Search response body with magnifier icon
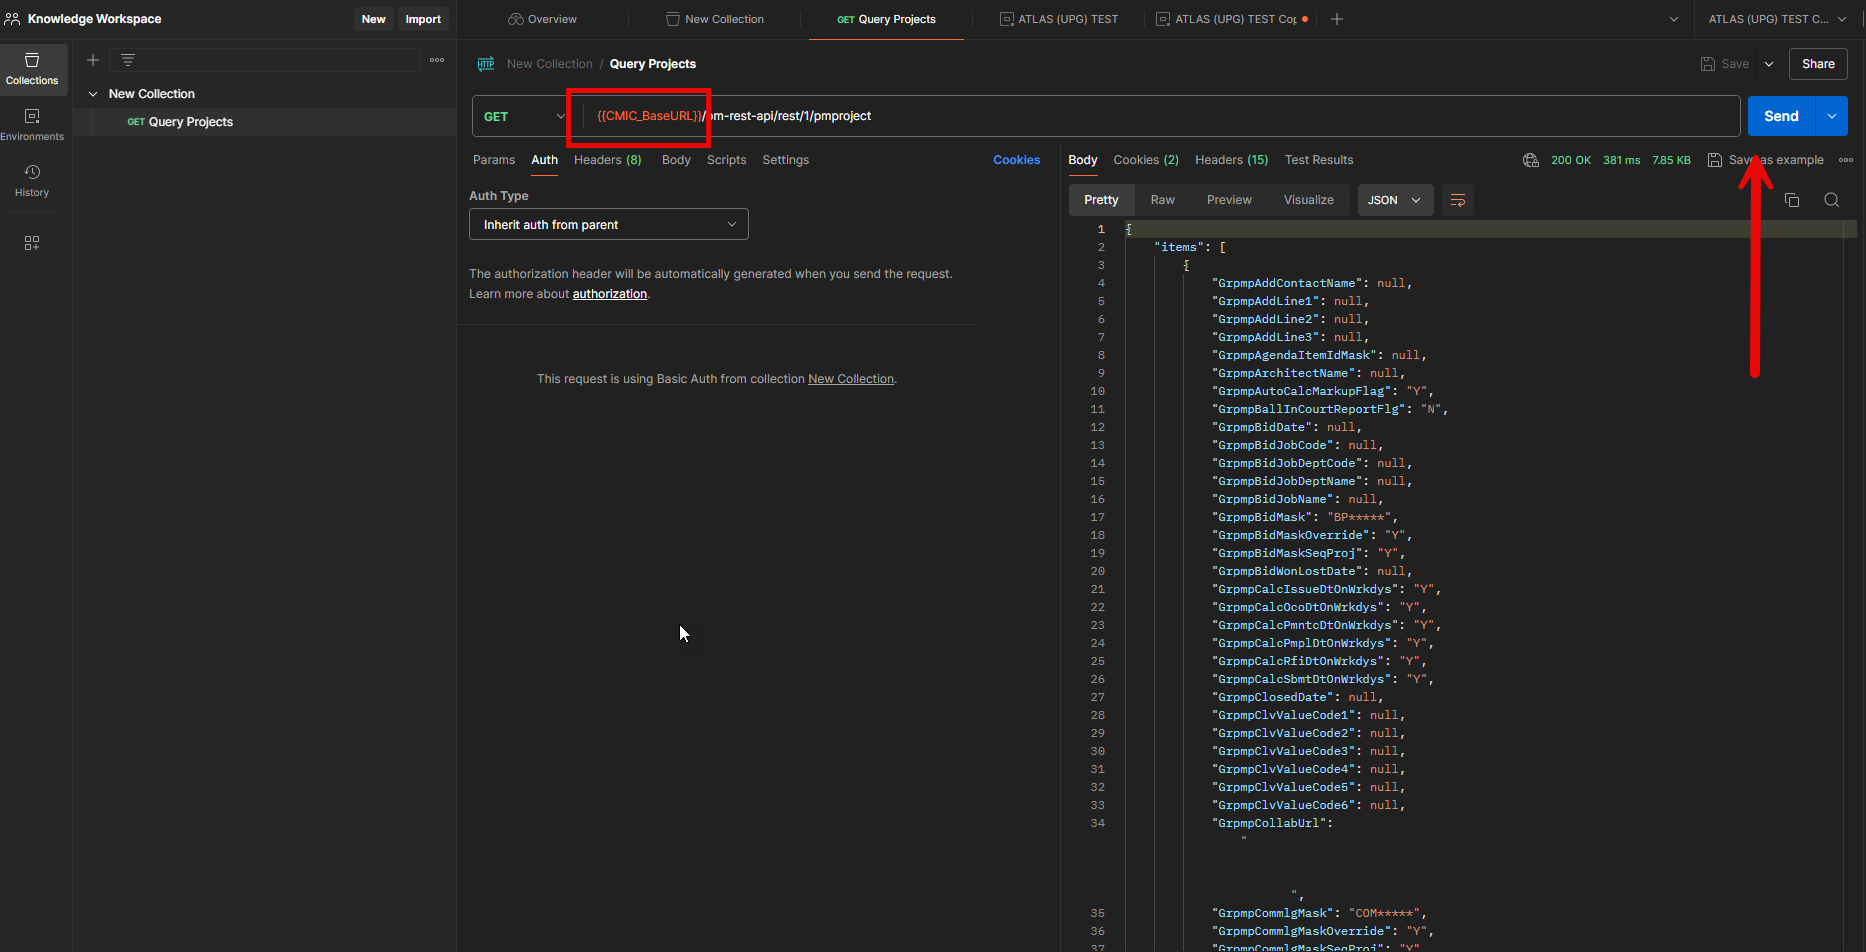Image resolution: width=1866 pixels, height=952 pixels. click(x=1832, y=200)
